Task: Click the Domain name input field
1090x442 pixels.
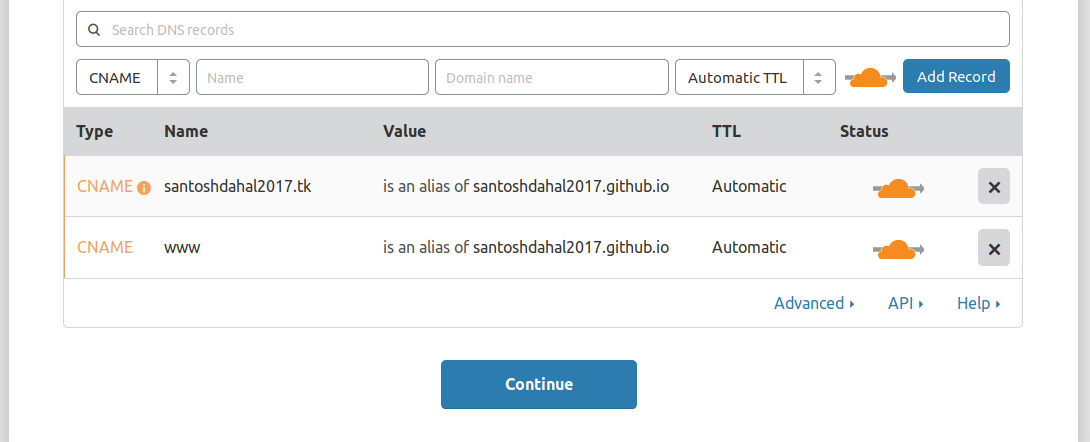Action: (551, 77)
